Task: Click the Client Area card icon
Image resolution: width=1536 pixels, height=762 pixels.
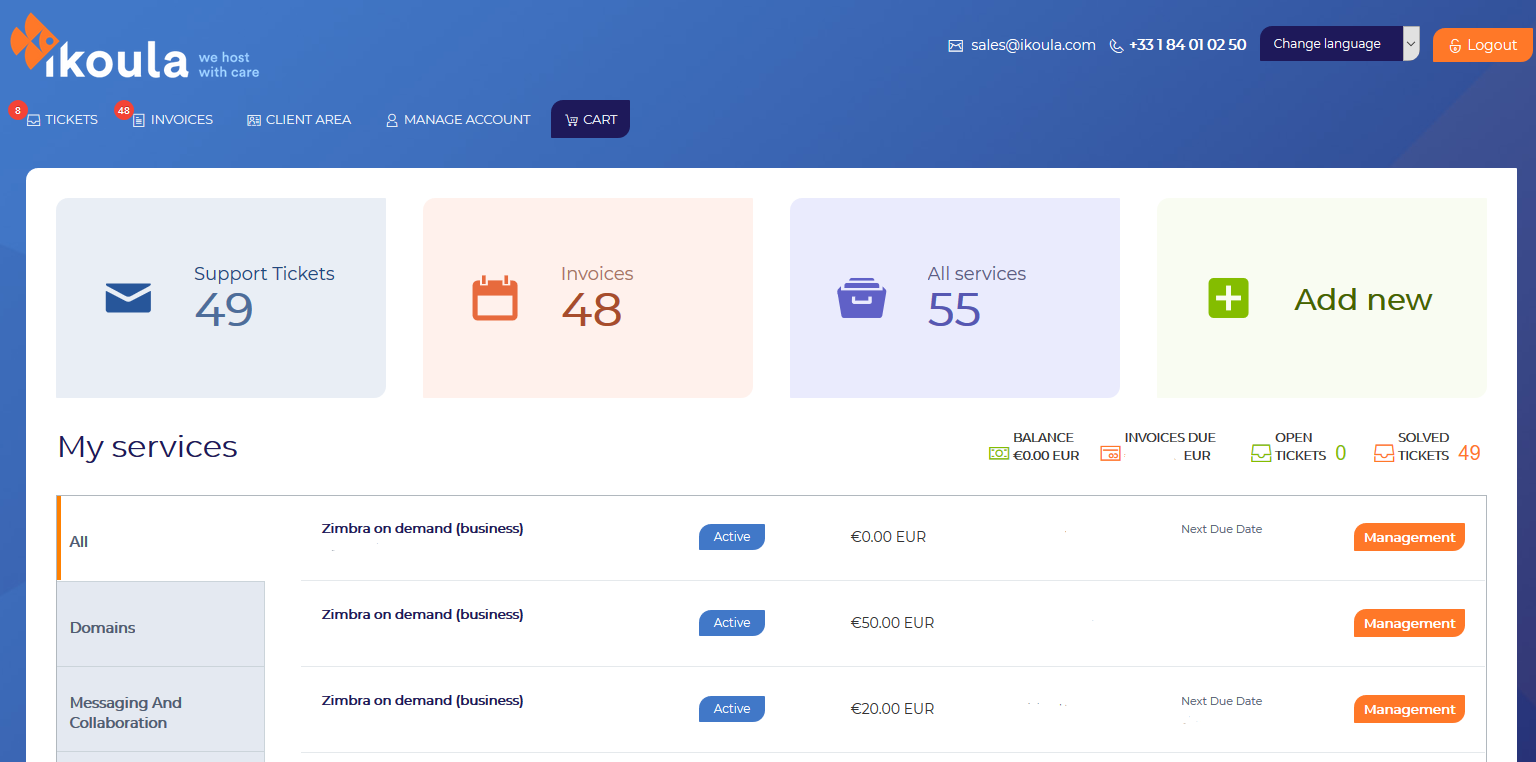Action: [x=254, y=120]
